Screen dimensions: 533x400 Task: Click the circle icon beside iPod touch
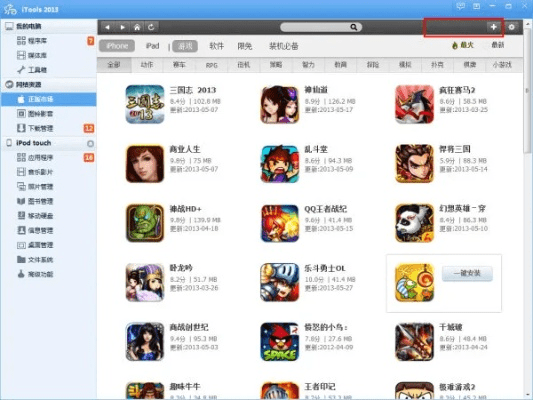coord(90,143)
